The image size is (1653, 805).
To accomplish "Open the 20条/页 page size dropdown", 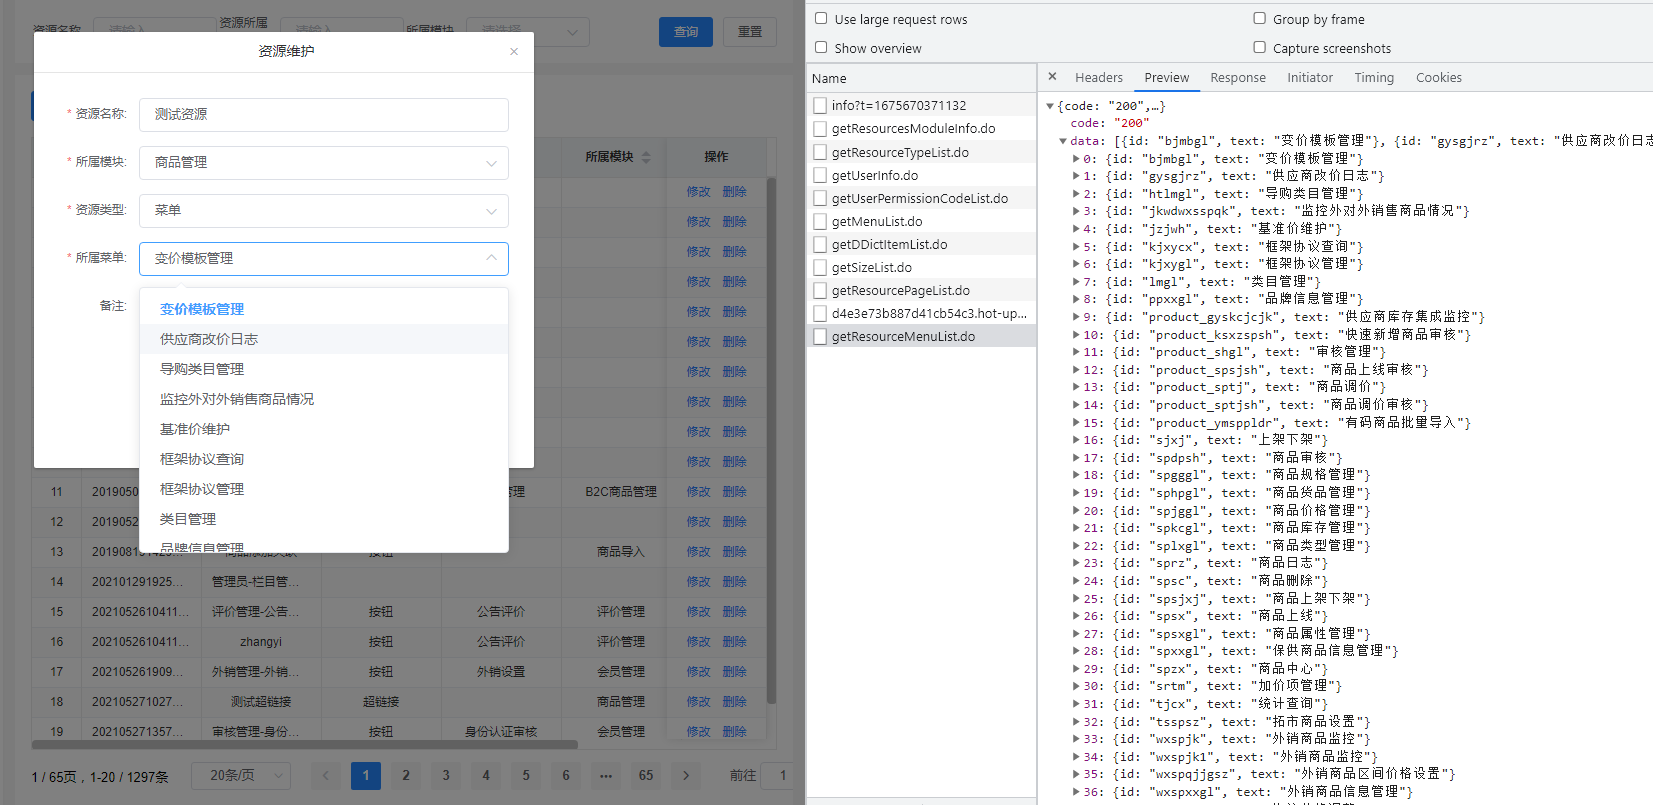I will point(239,775).
